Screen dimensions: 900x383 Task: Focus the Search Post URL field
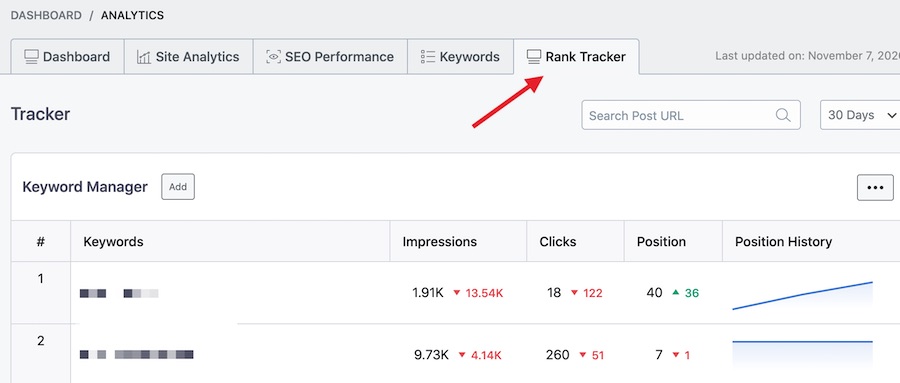click(690, 115)
